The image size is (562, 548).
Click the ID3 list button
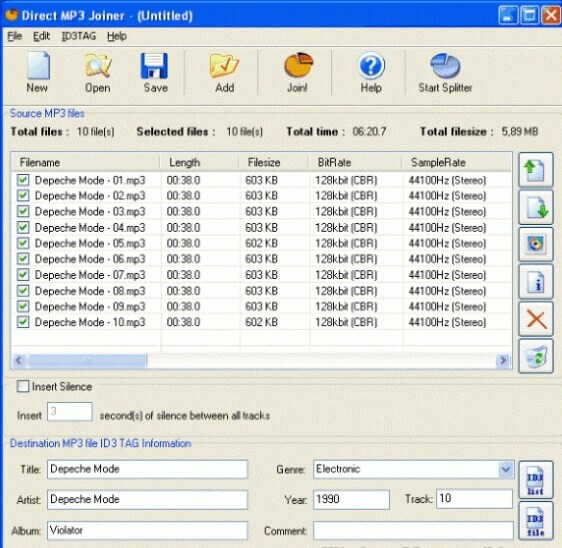click(535, 480)
